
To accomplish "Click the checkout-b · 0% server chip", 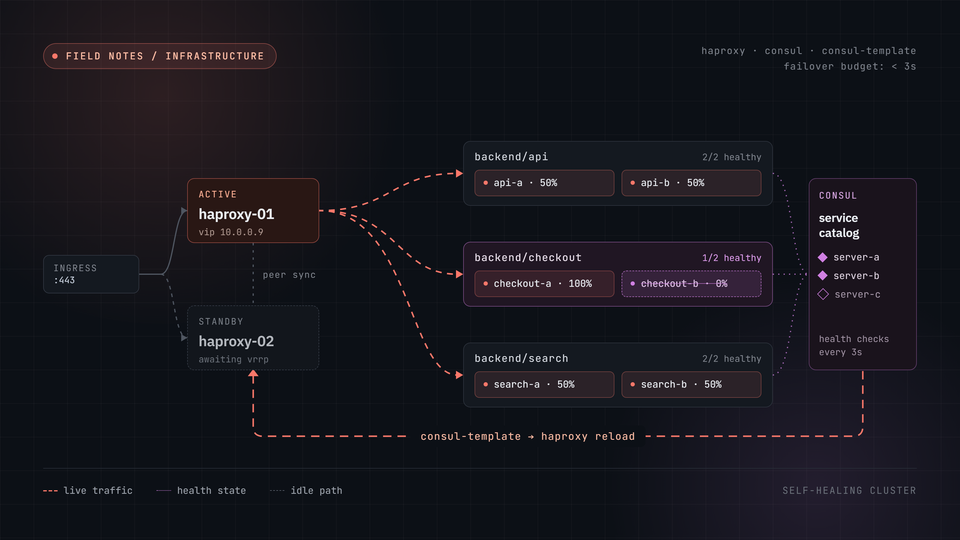I will [x=691, y=284].
